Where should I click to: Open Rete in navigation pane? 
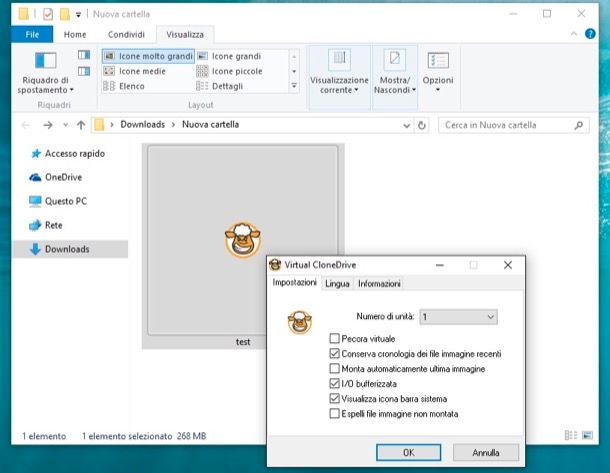(x=46, y=225)
